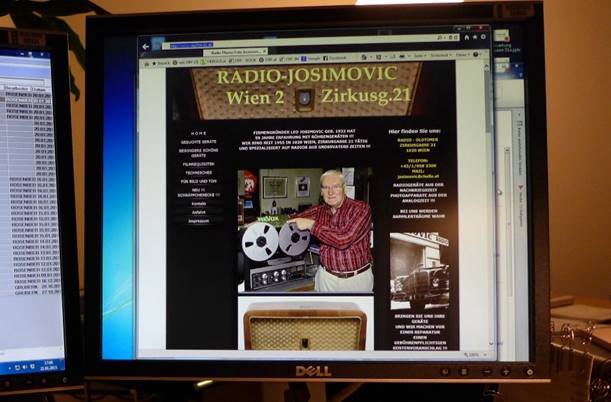Click the network icon in left monitor tray

coord(17,367)
